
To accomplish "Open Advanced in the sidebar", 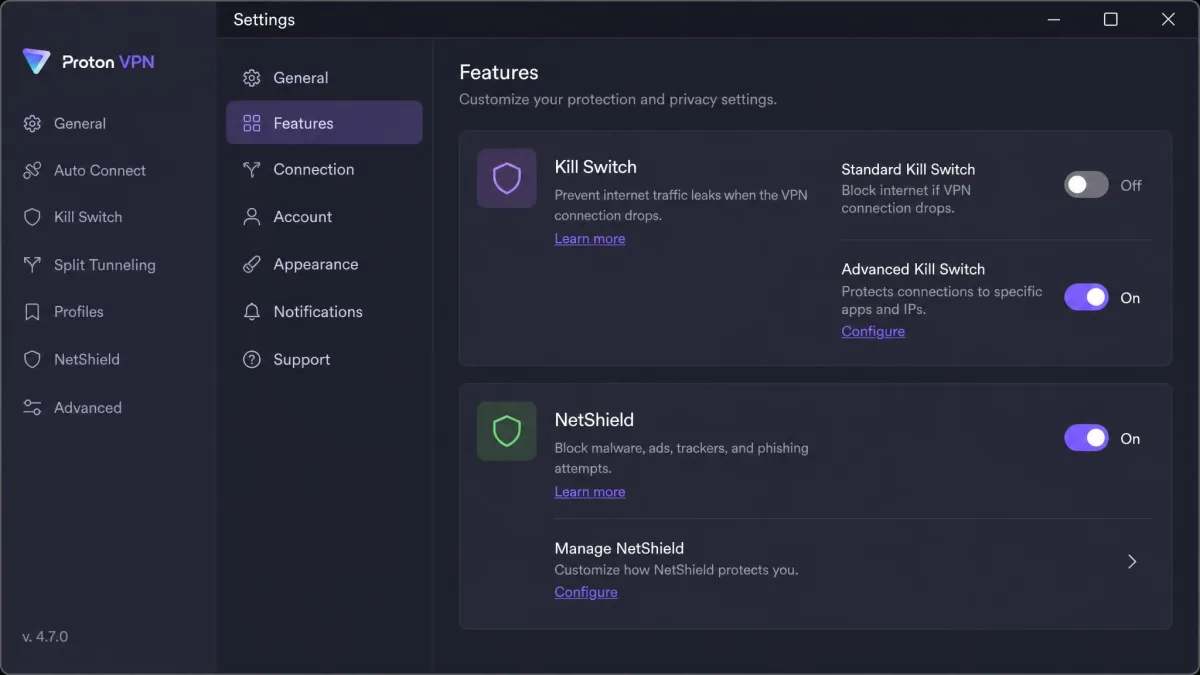I will coord(88,408).
